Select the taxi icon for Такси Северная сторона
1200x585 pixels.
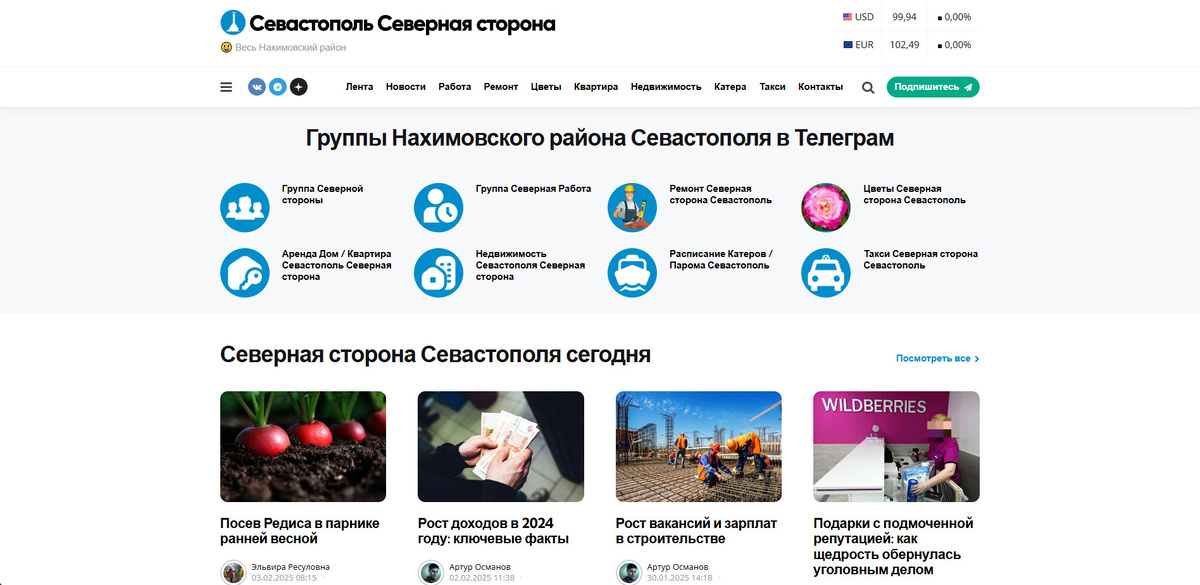pyautogui.click(x=825, y=271)
